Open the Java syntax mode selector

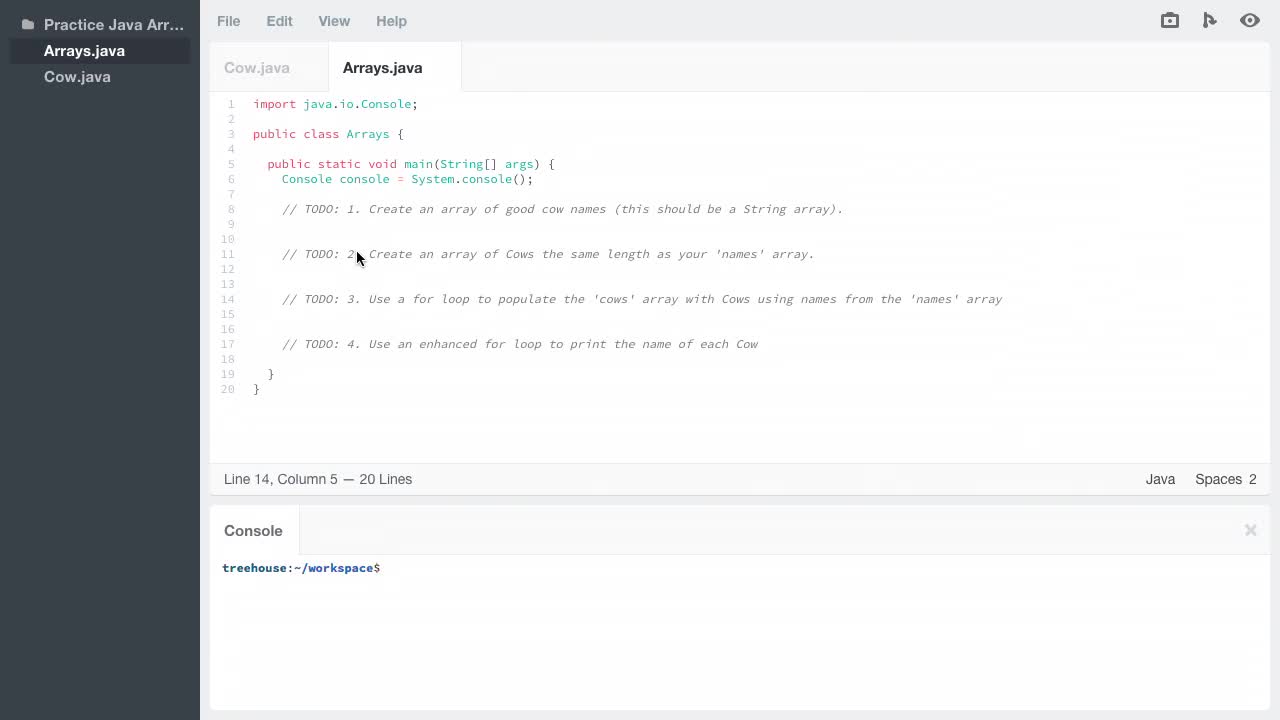click(1160, 479)
